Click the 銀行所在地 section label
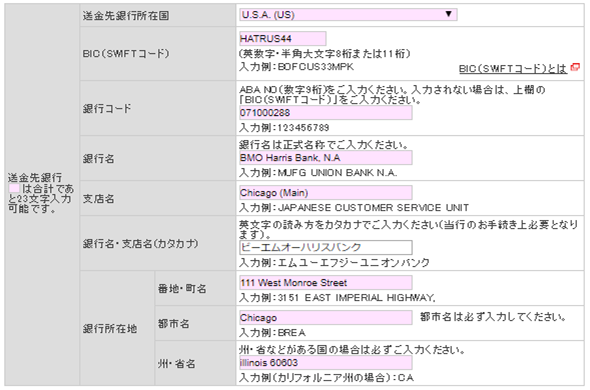Screen dimensions: 590x390 point(109,328)
